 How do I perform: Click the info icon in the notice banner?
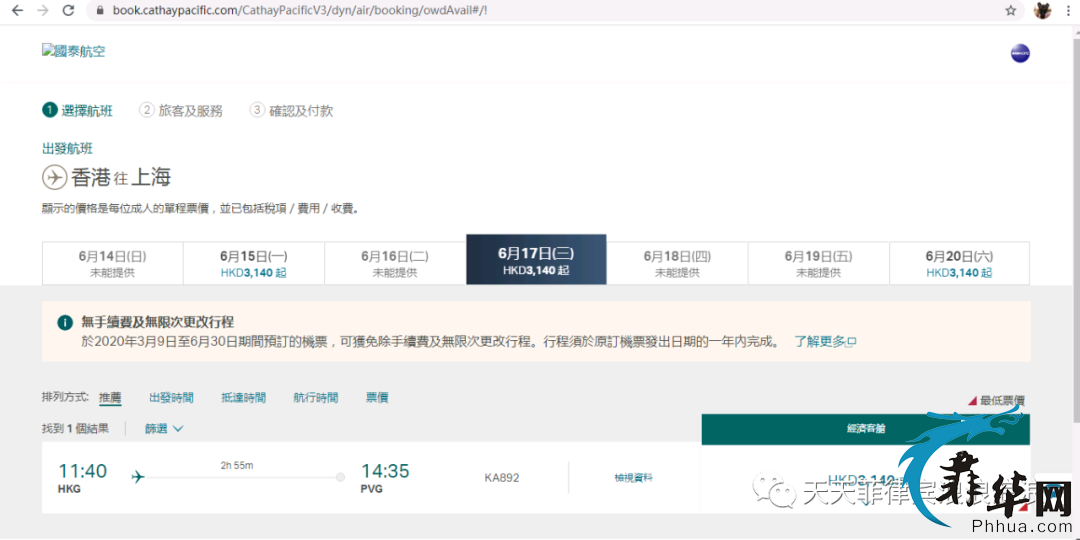coord(65,322)
